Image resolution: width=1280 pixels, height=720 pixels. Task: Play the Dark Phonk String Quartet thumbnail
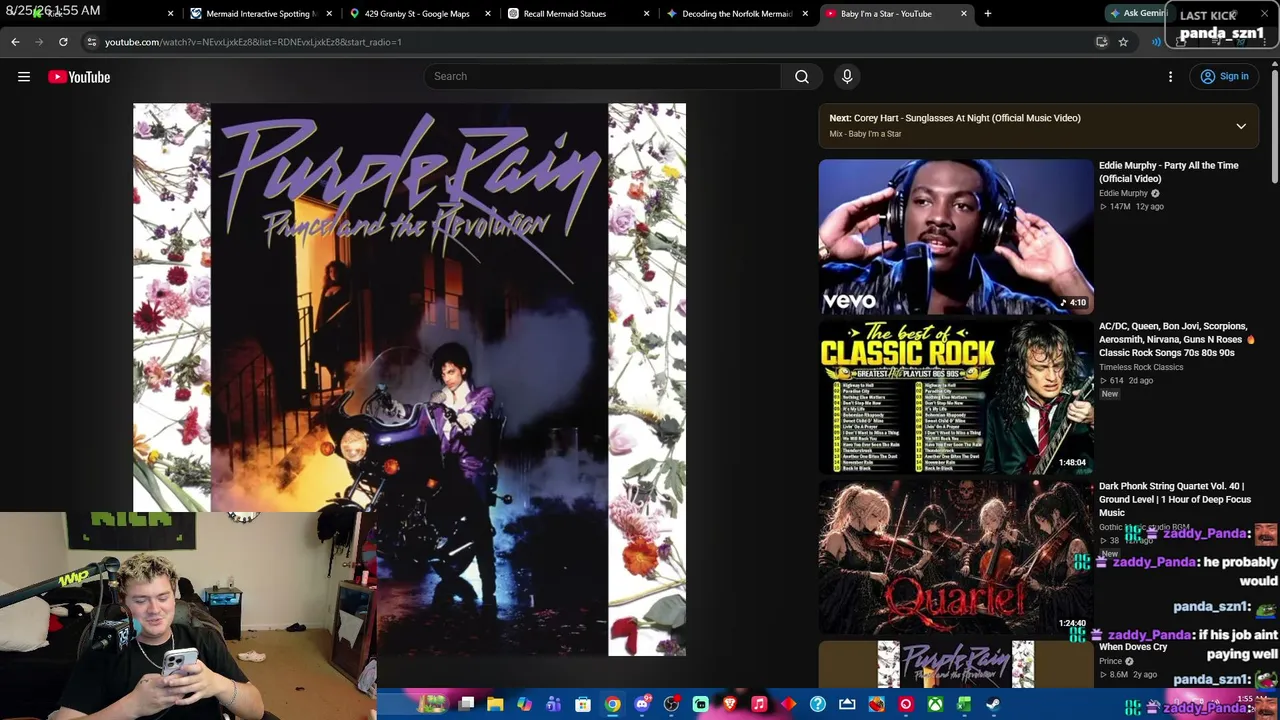[x=956, y=557]
